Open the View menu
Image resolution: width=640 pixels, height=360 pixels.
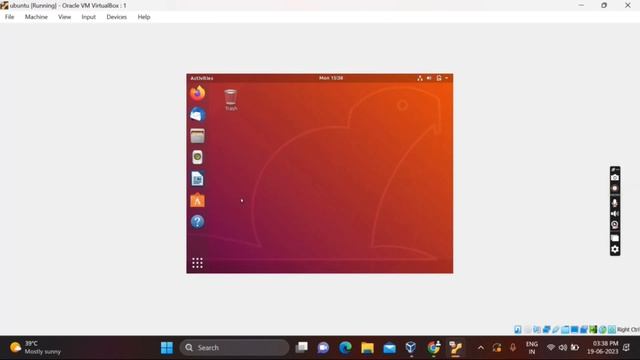(x=64, y=17)
